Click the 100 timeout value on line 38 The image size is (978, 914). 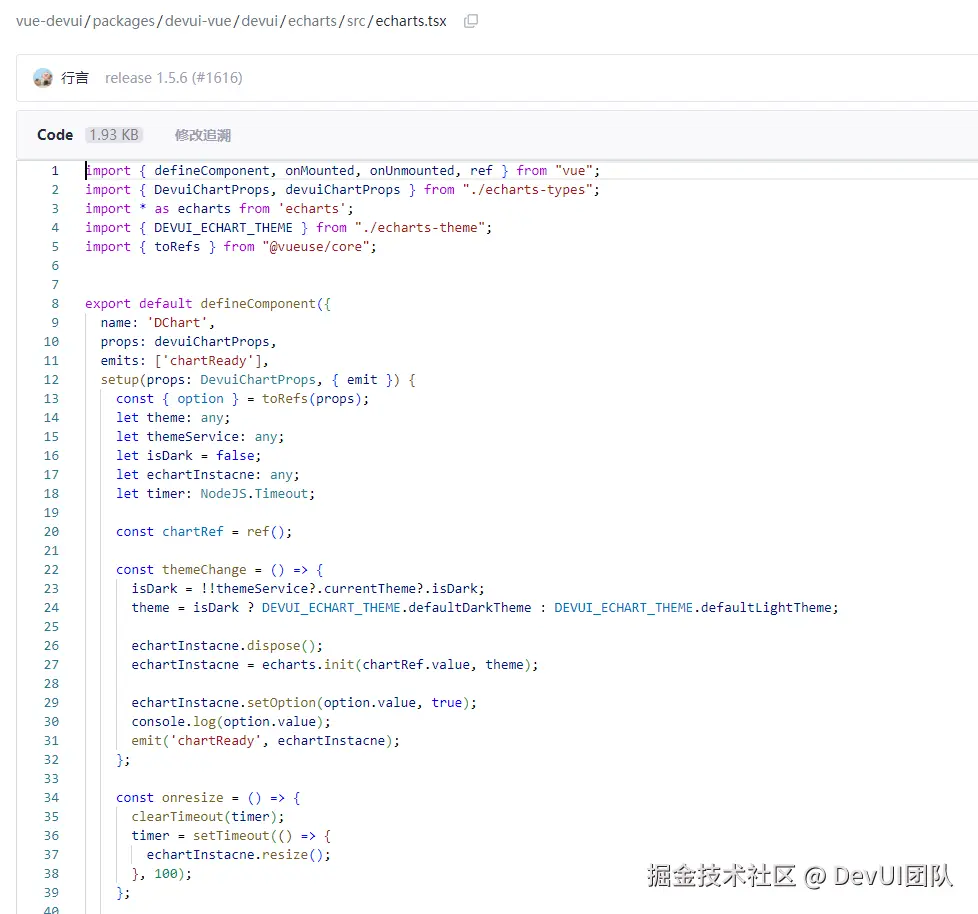click(x=165, y=874)
